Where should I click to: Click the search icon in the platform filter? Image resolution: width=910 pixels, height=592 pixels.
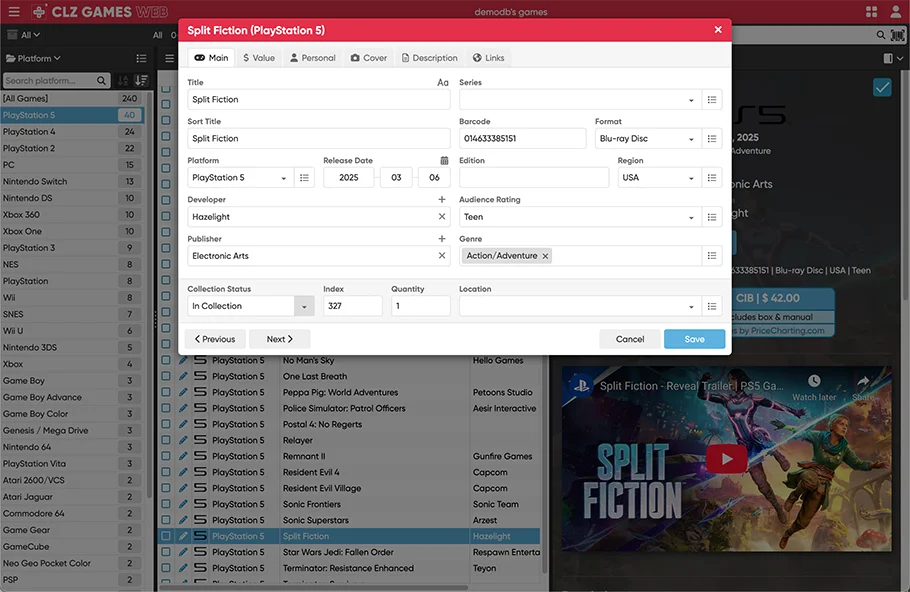101,81
